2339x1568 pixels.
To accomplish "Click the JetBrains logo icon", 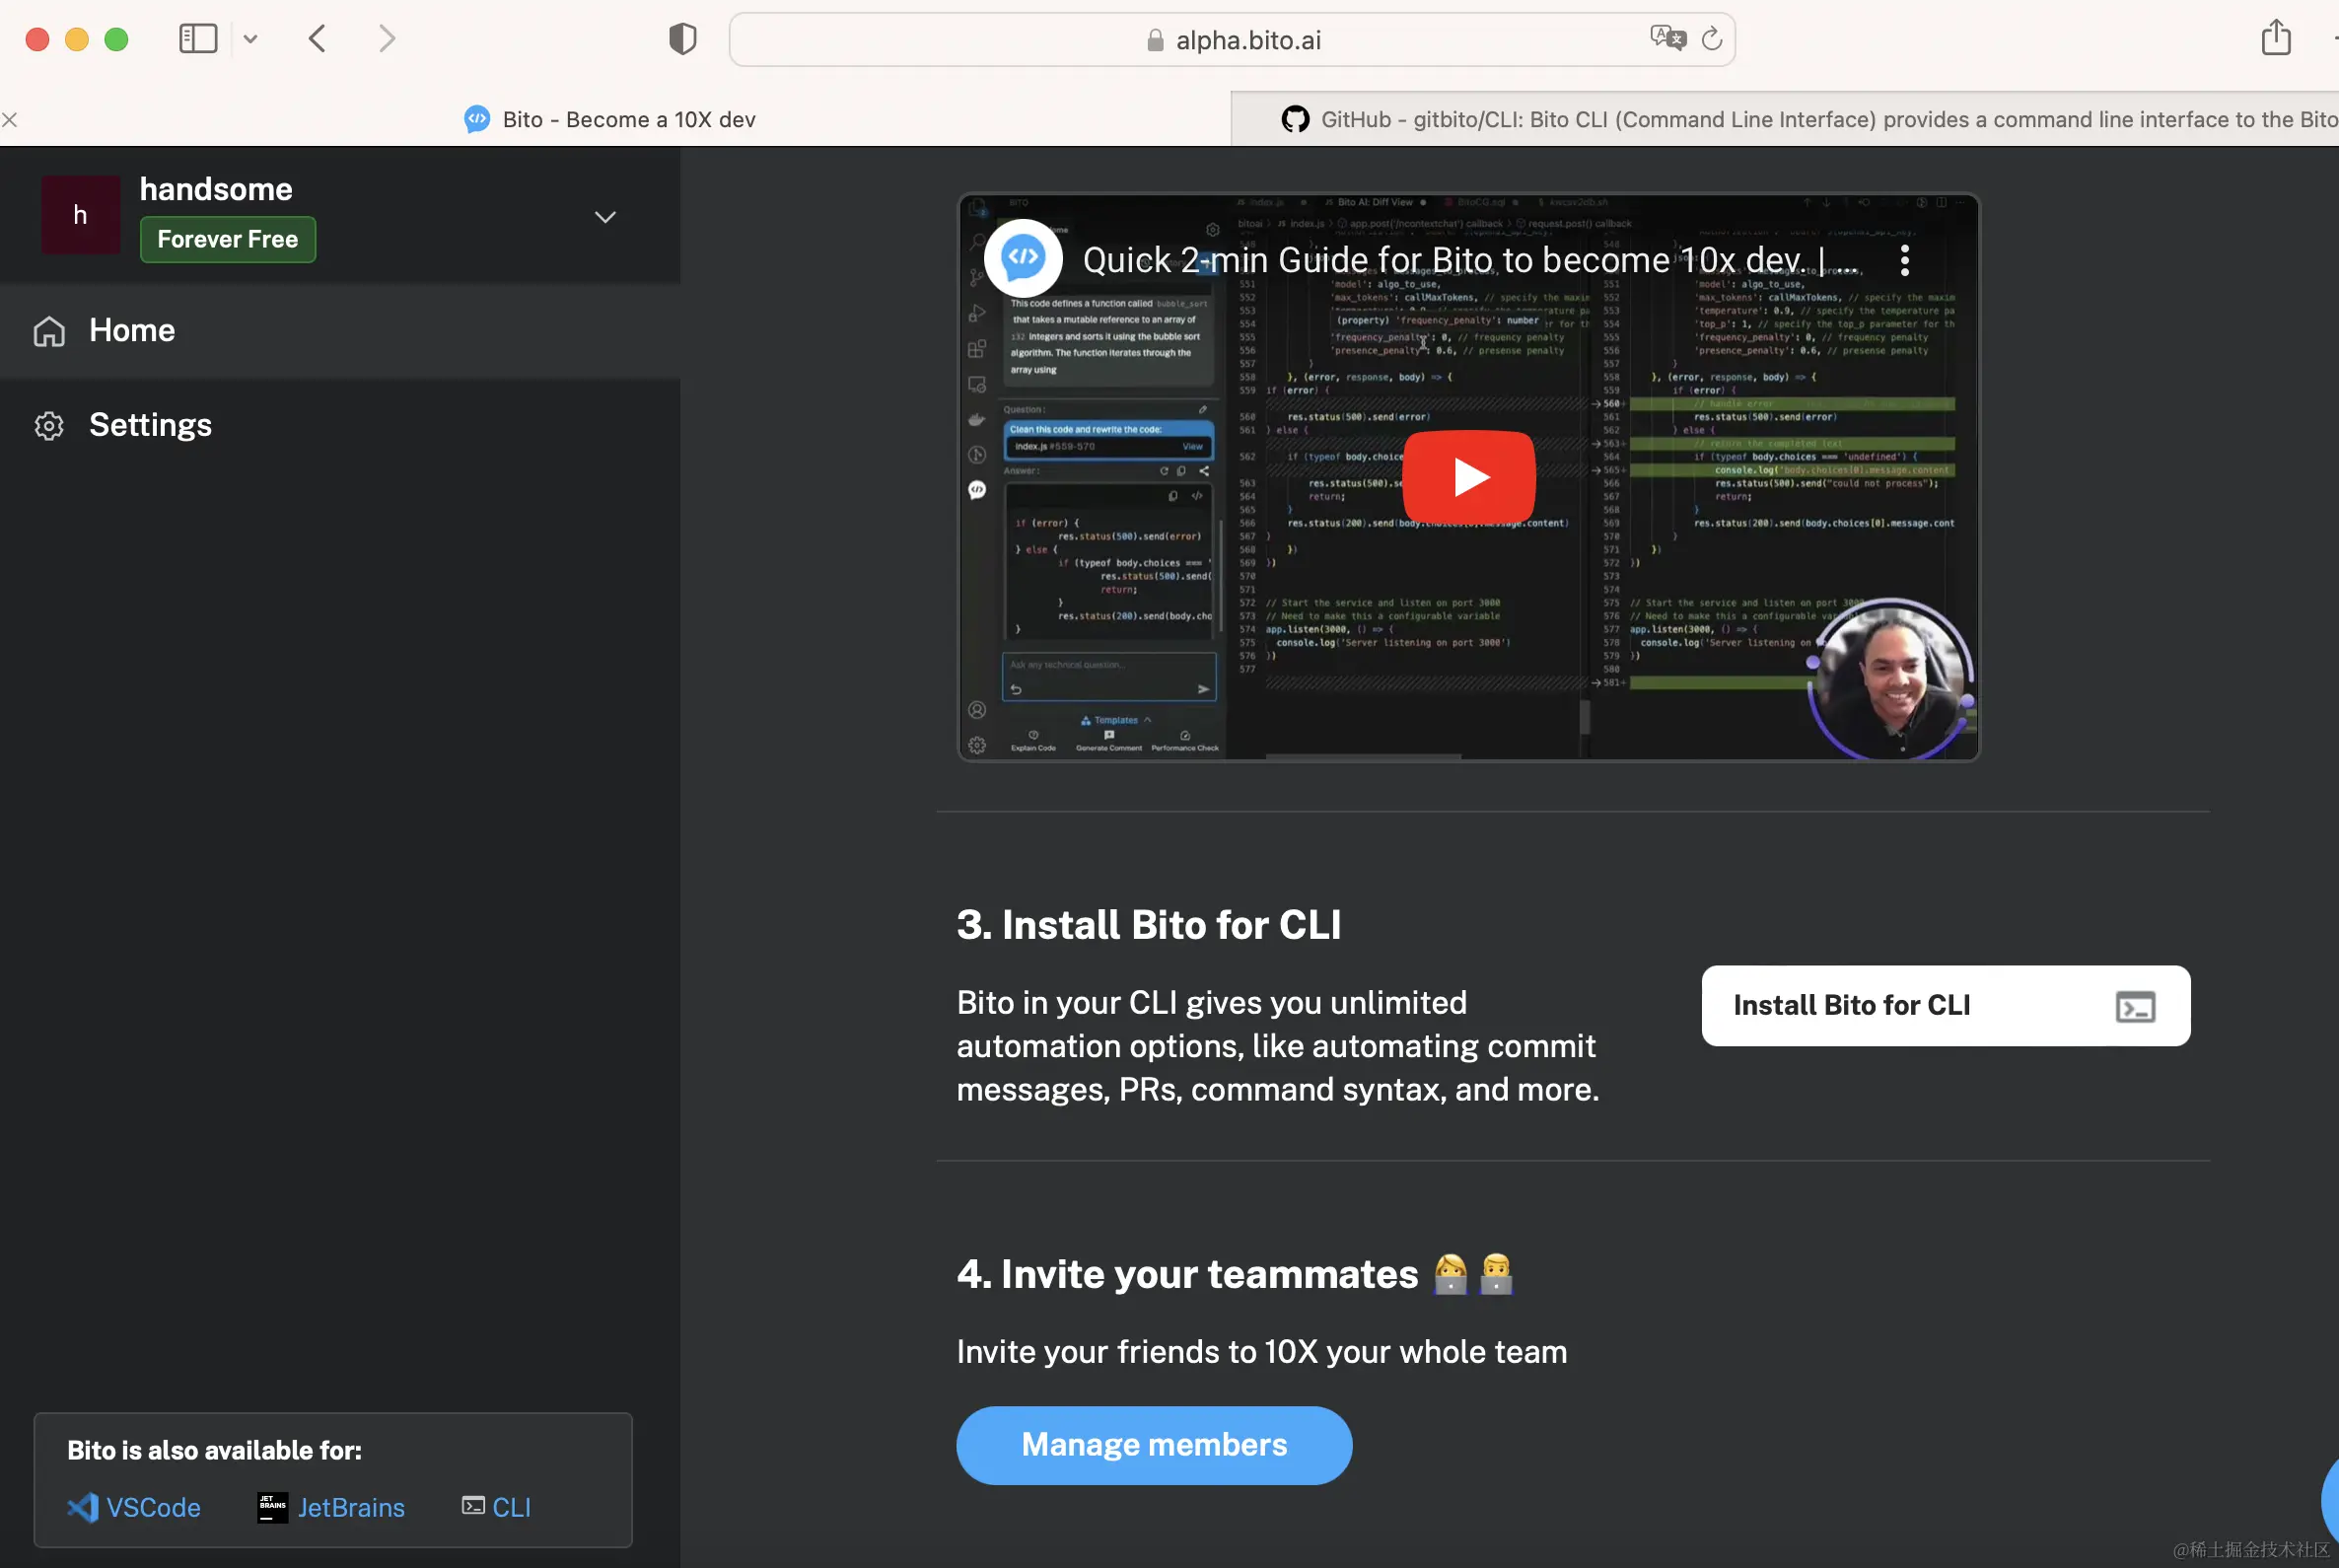I will [272, 1507].
